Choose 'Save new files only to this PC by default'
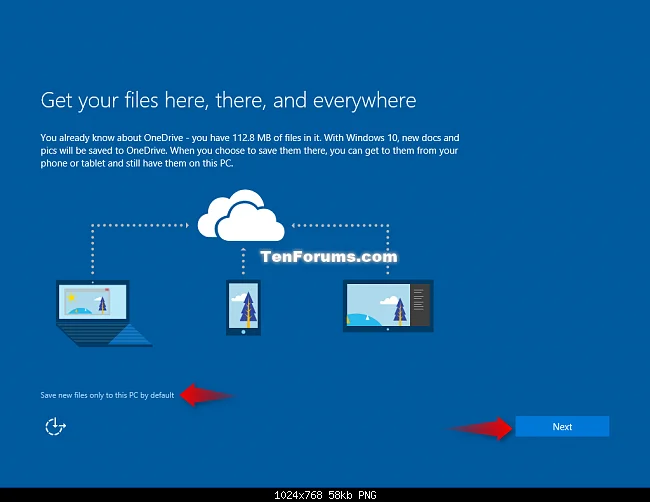This screenshot has width=650, height=502. pyautogui.click(x=107, y=395)
